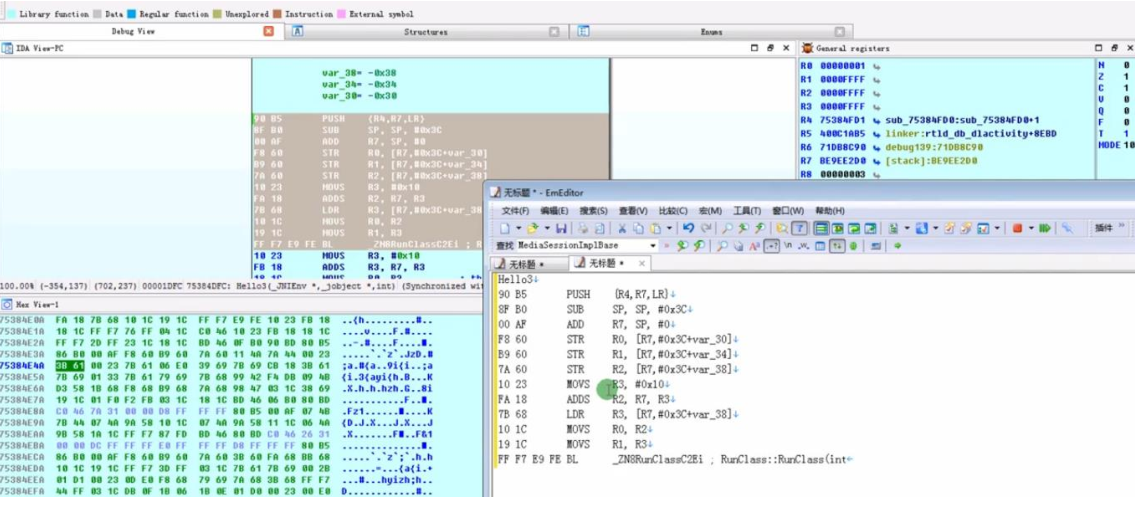Screen dimensions: 1135x510
Task: Select the Debug View tab in IDA
Action: [x=132, y=32]
